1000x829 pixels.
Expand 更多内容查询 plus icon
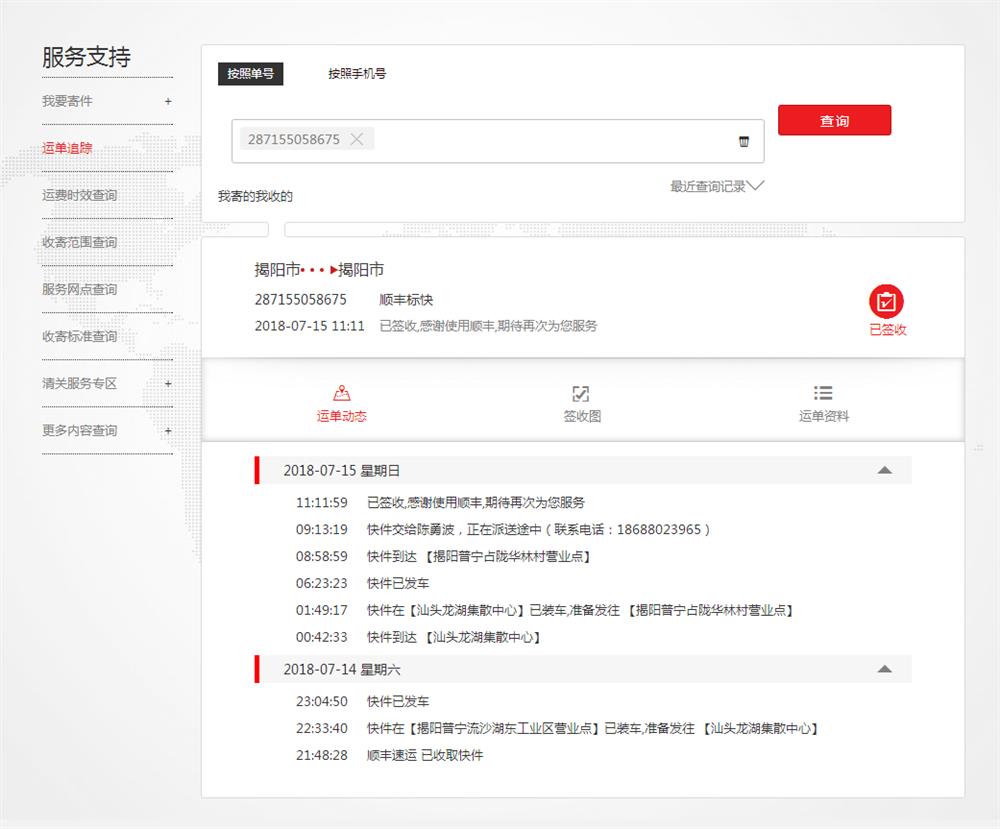(x=168, y=430)
